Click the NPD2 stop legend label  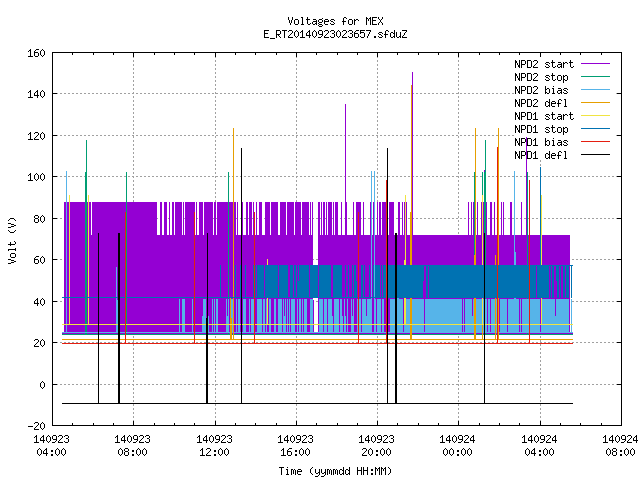541,77
